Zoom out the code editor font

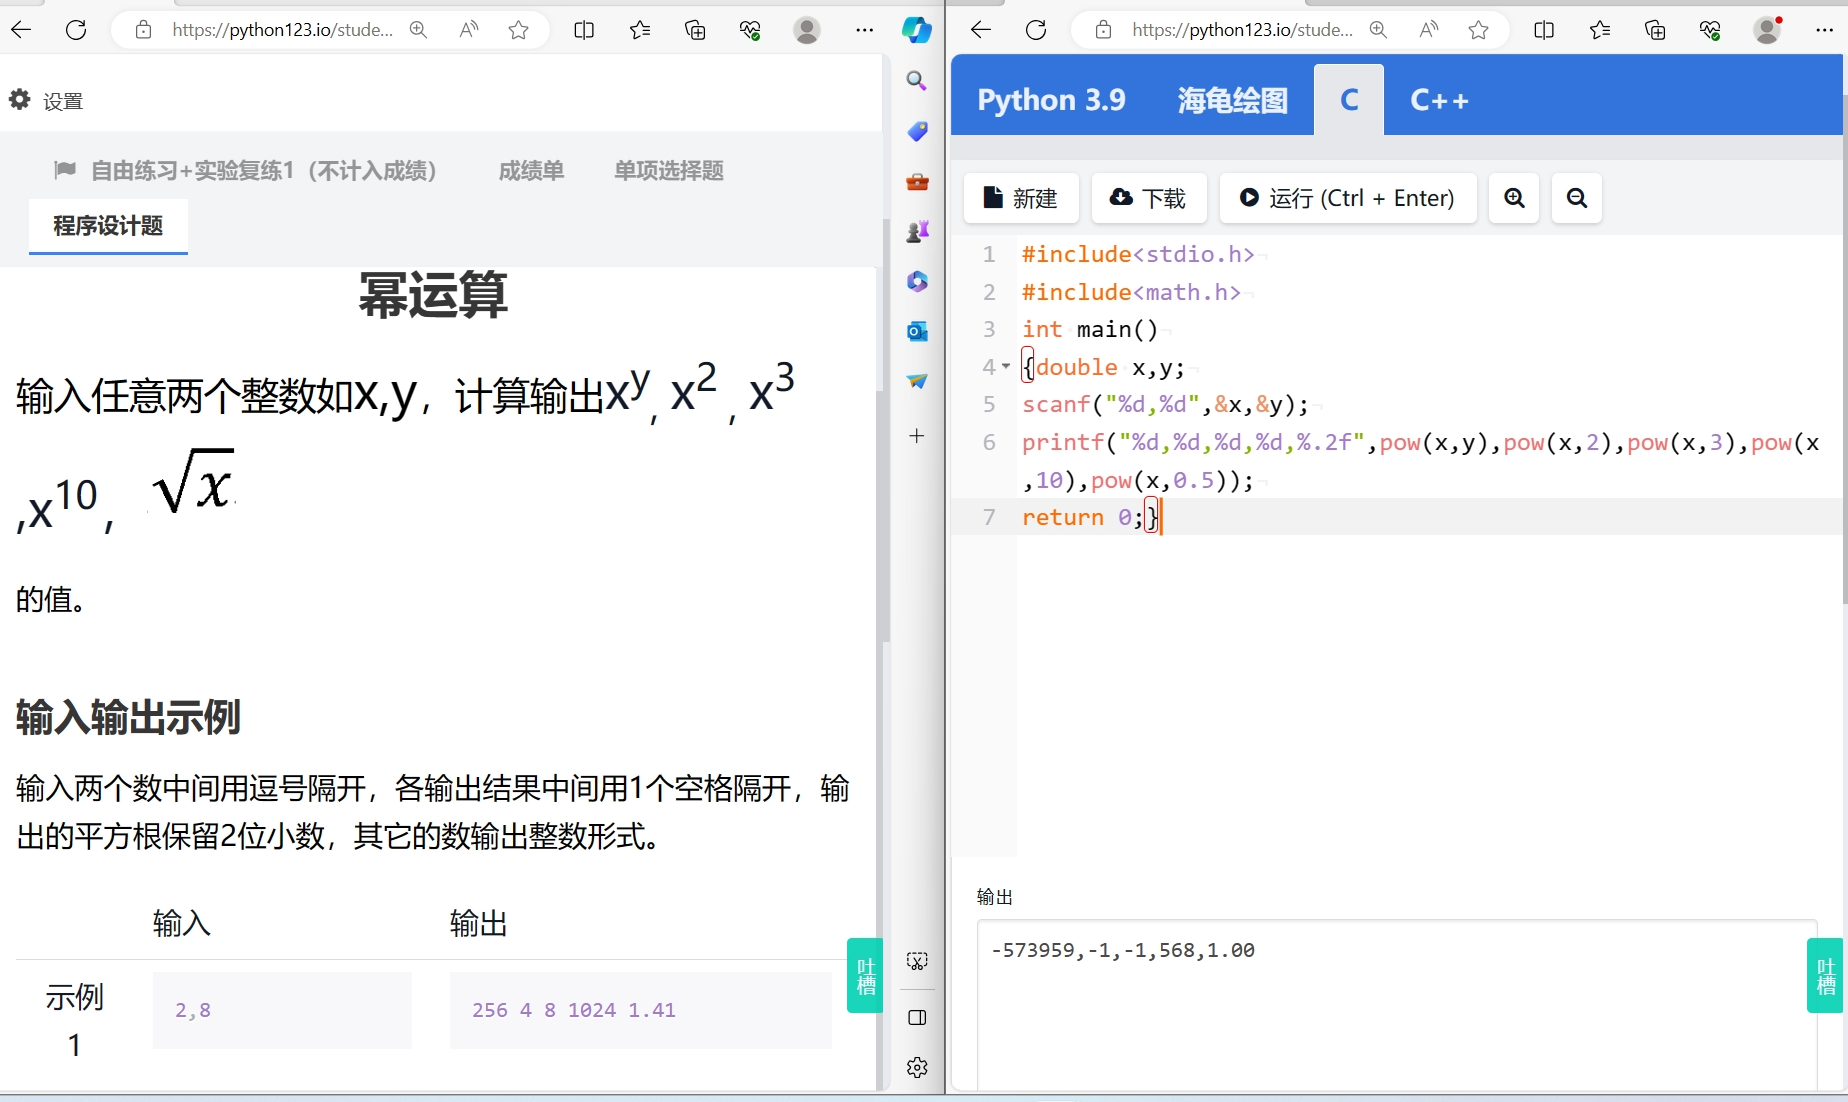click(x=1576, y=198)
